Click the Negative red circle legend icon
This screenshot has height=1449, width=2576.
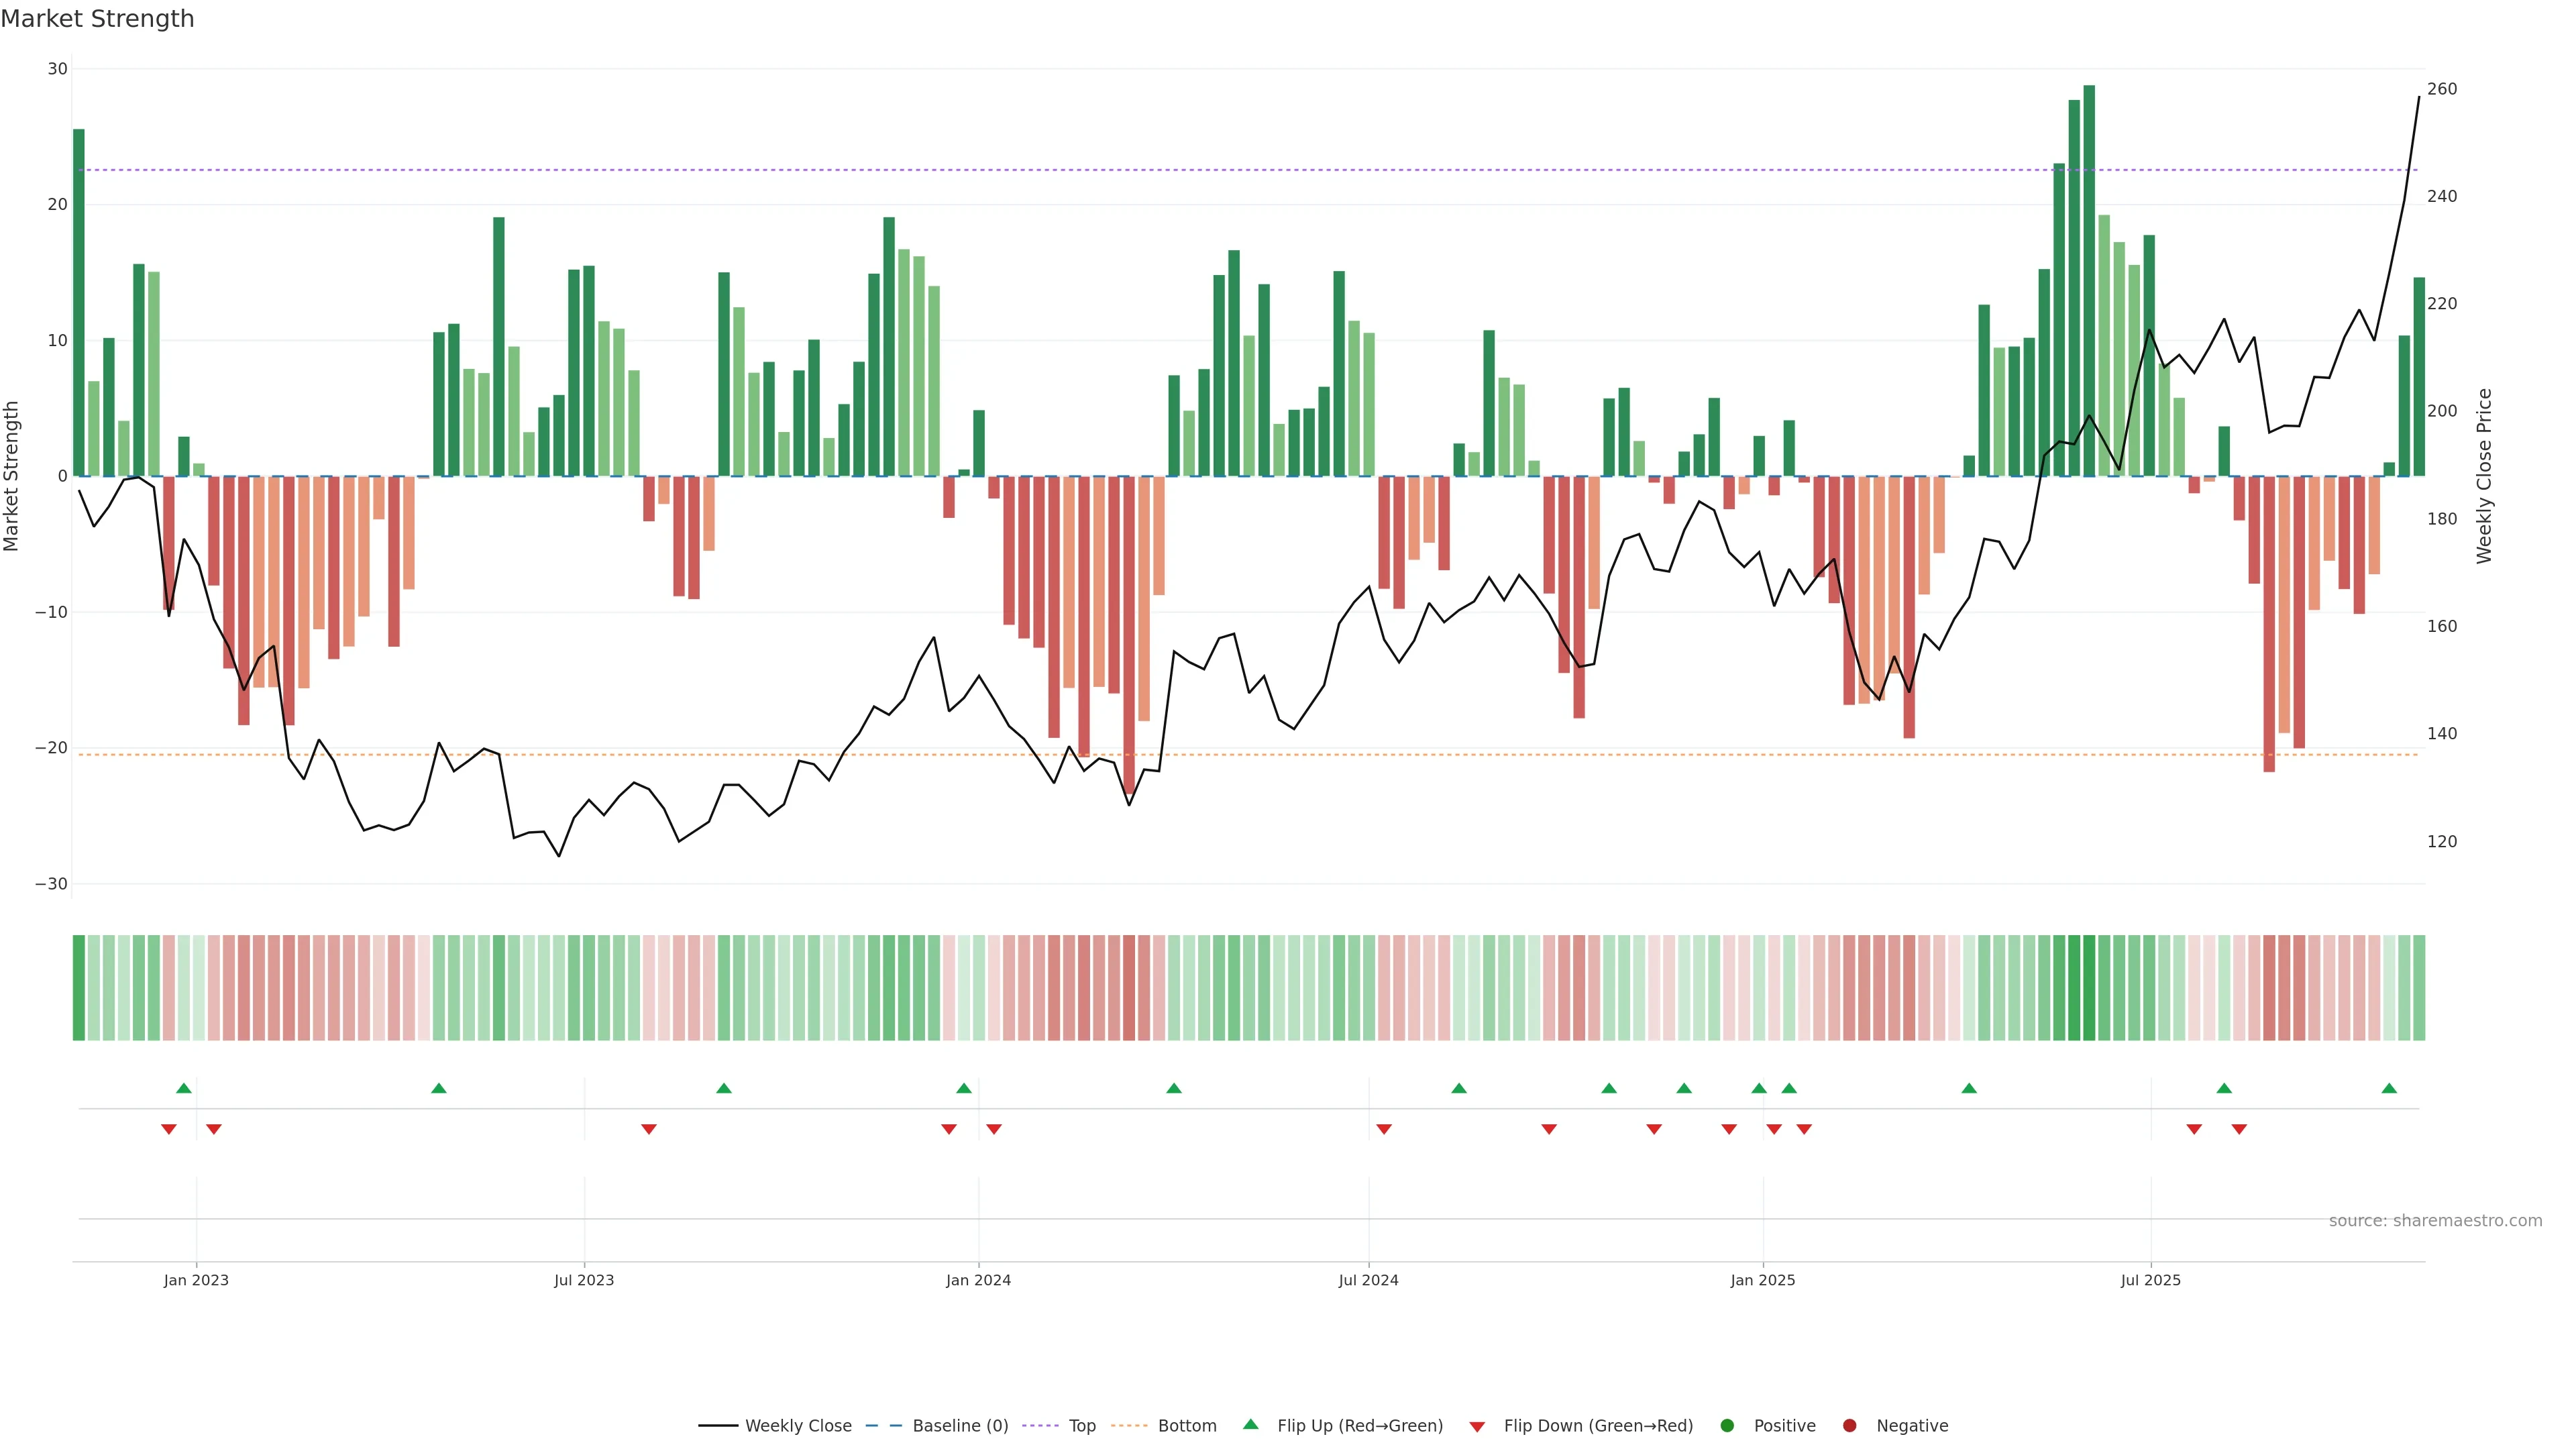[x=1849, y=1425]
